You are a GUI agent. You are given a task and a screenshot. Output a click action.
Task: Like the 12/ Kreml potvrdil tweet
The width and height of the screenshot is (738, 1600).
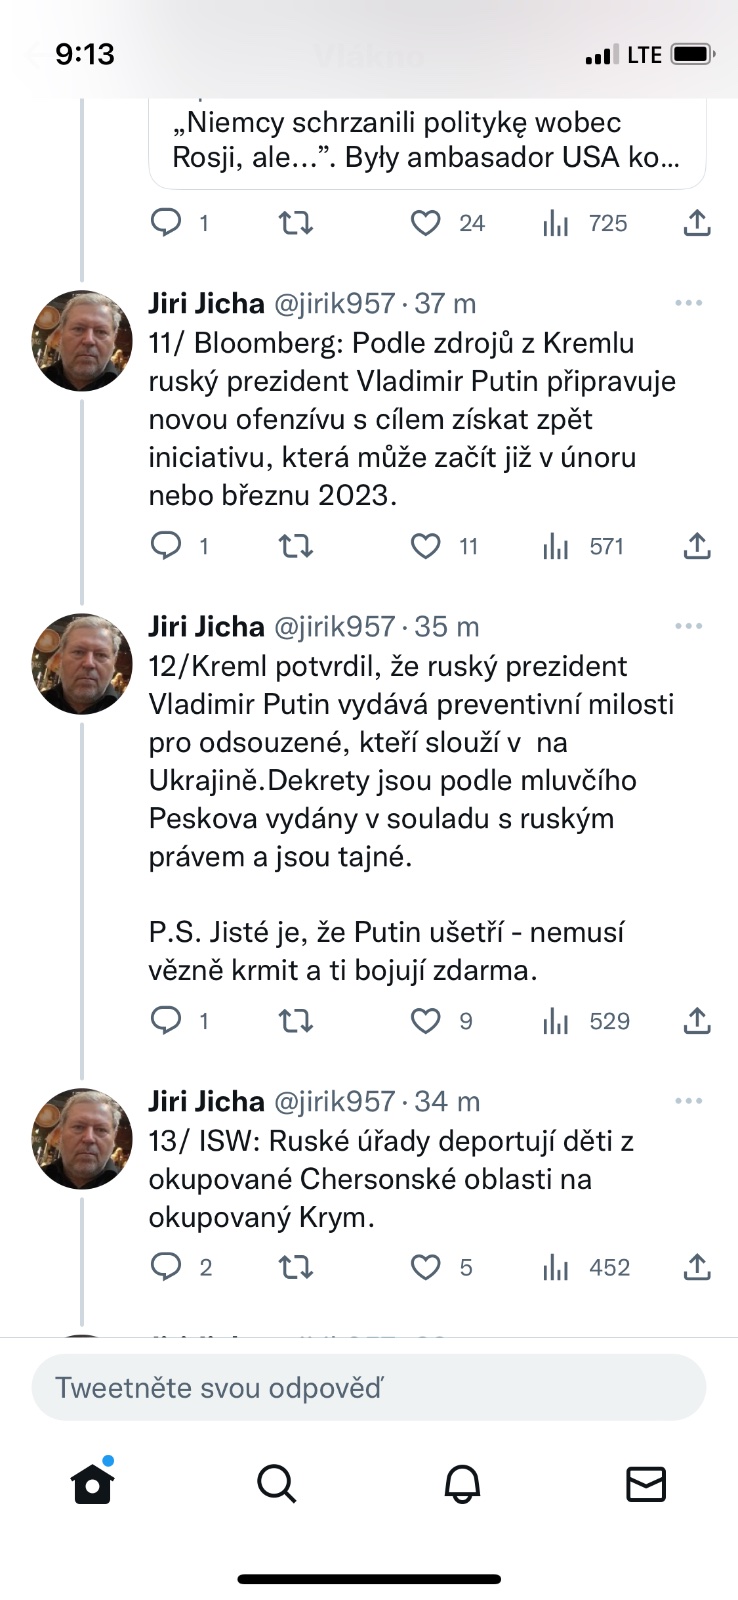(426, 1021)
